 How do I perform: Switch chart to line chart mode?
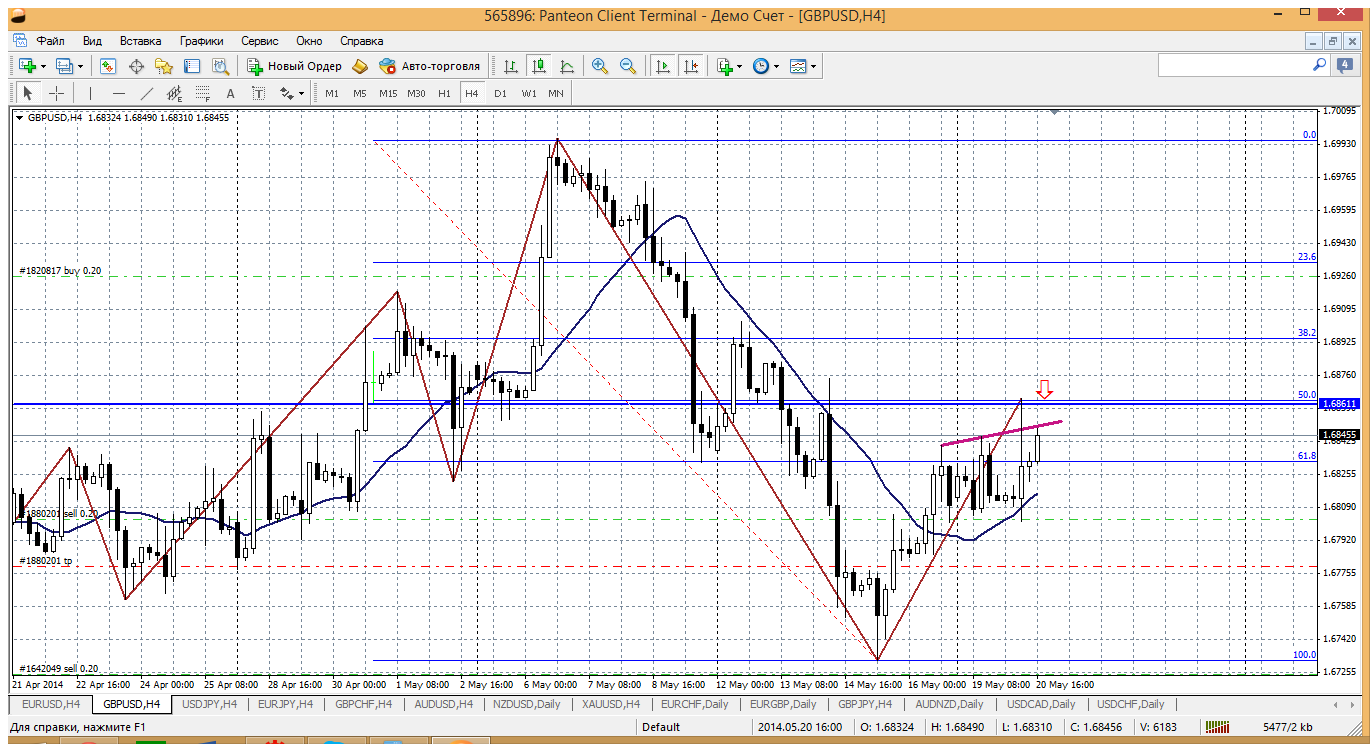(x=567, y=66)
